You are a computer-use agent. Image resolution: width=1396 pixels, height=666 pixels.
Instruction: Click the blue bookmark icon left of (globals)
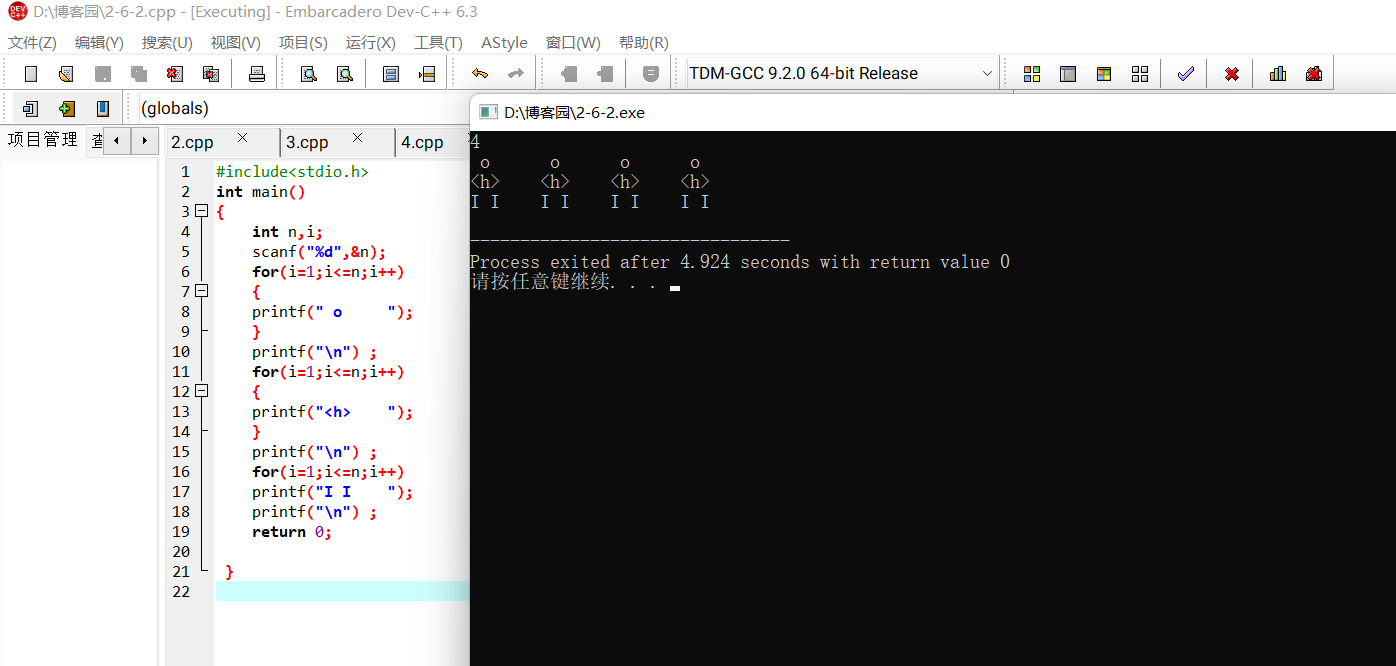pos(103,109)
